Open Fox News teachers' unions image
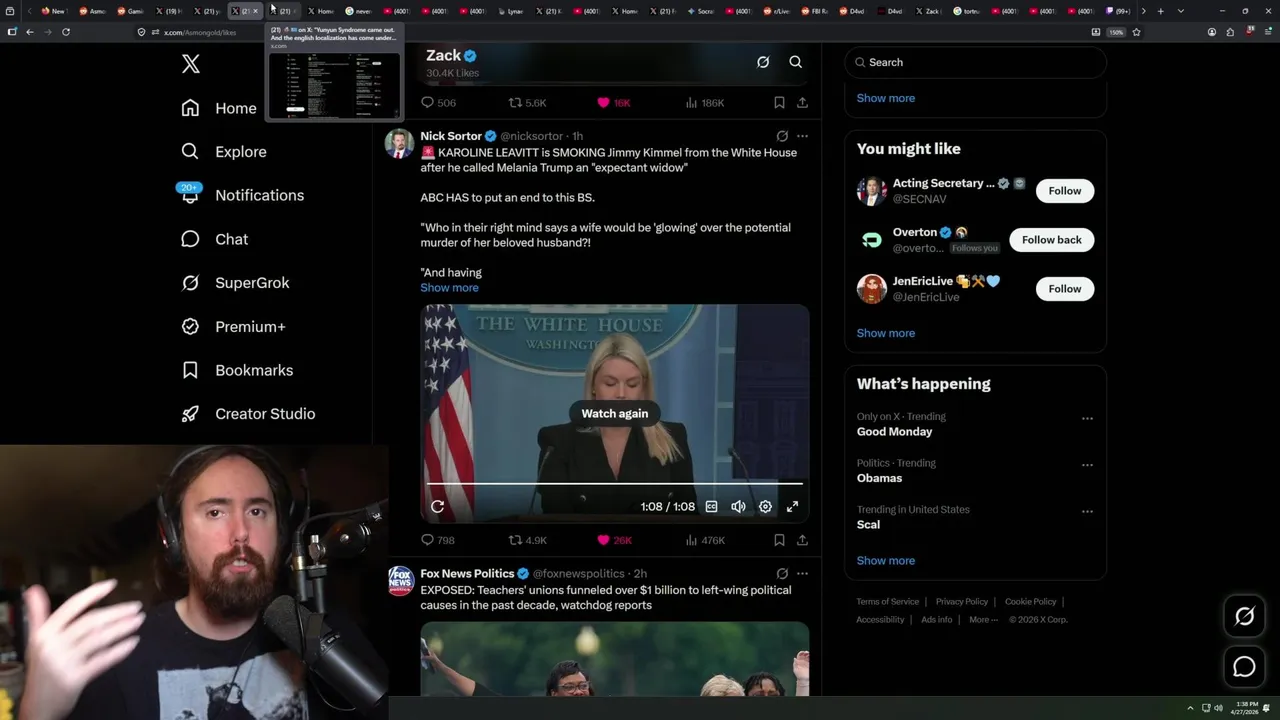Viewport: 1280px width, 720px height. tap(615, 659)
